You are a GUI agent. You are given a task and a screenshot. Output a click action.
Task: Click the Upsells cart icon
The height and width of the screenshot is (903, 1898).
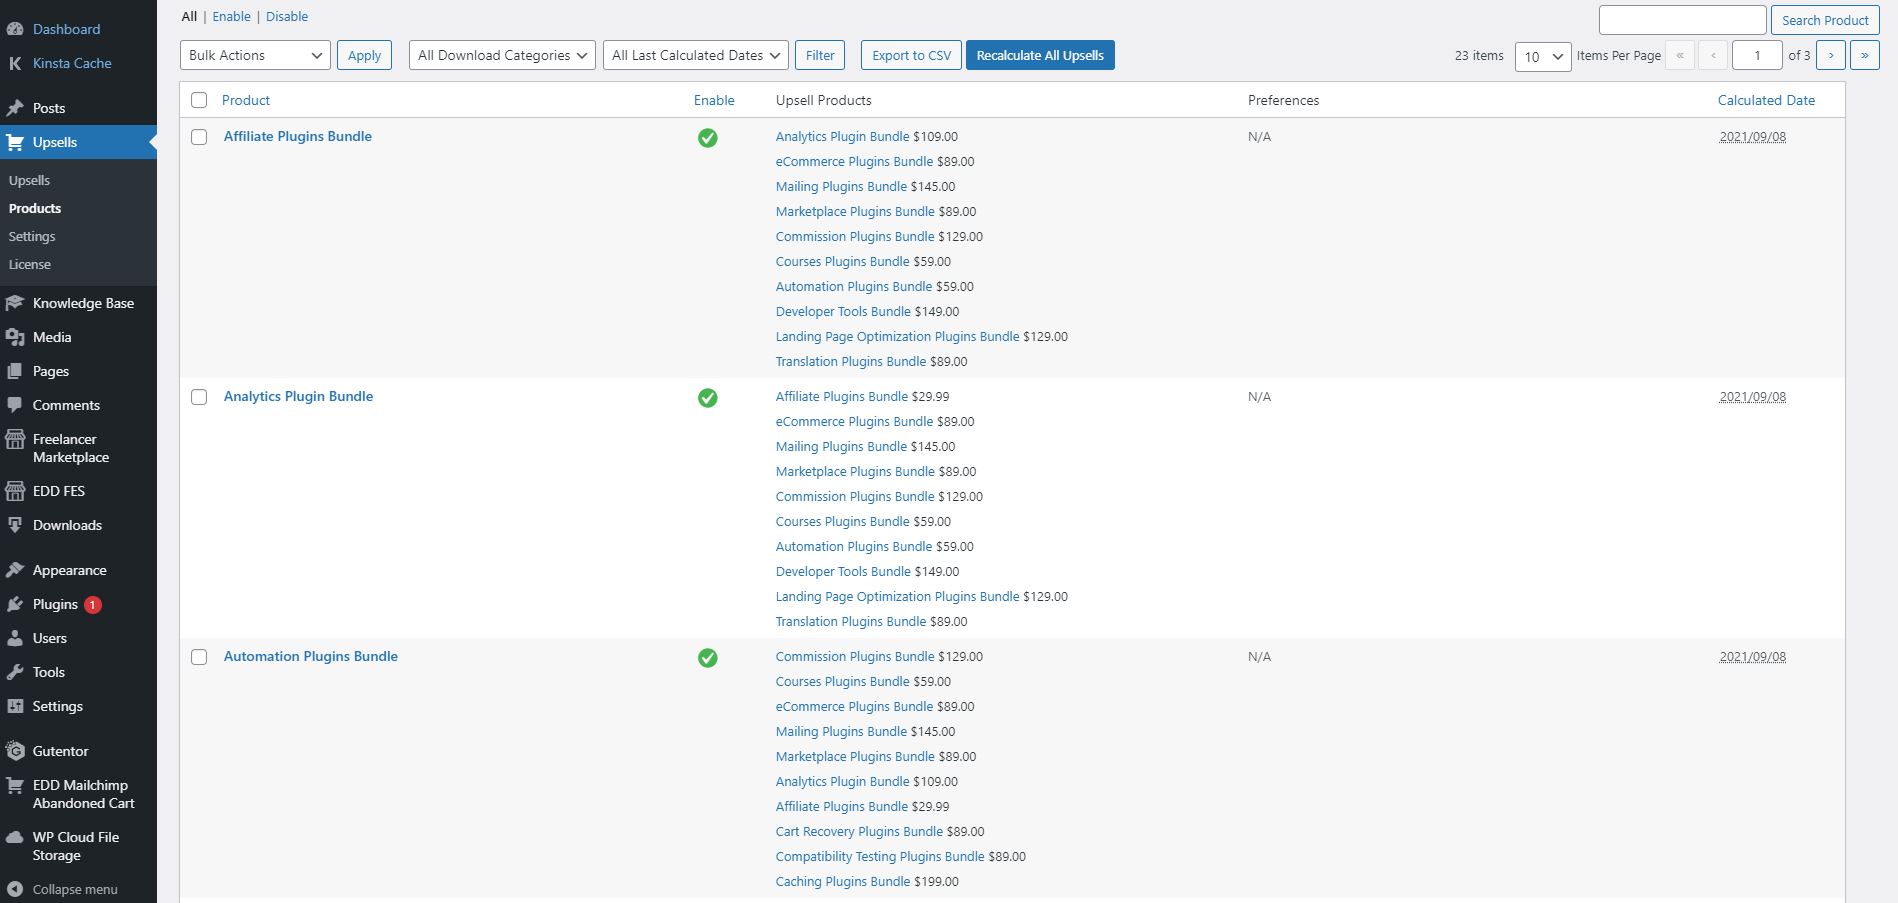pyautogui.click(x=15, y=142)
